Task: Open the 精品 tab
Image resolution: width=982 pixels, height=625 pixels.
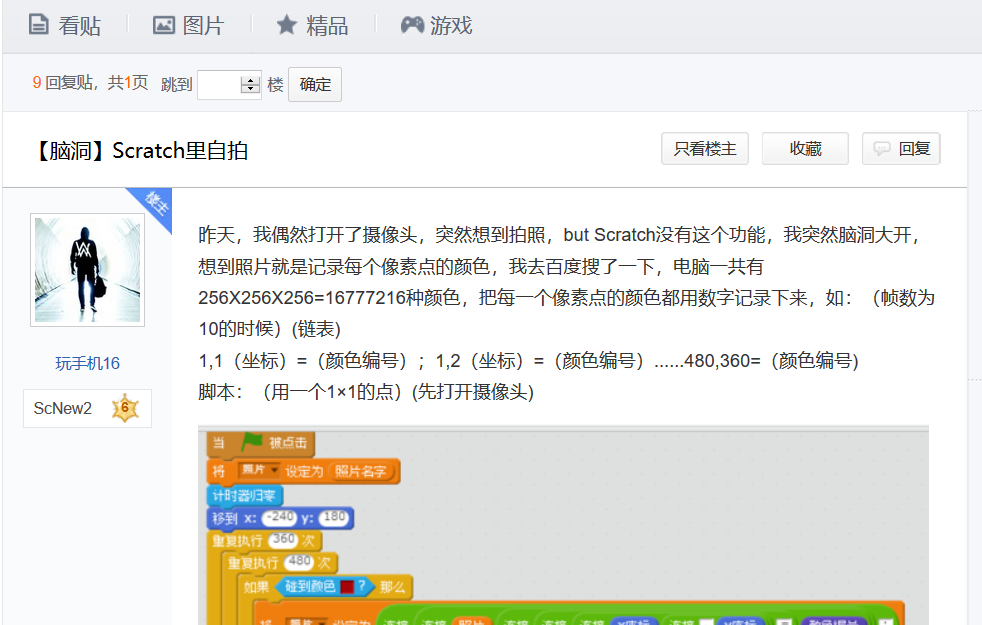Action: pos(312,26)
